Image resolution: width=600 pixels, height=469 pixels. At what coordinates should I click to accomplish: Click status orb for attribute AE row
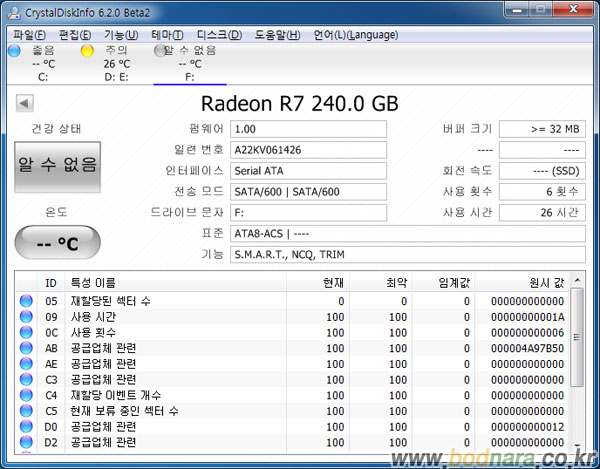coord(26,364)
